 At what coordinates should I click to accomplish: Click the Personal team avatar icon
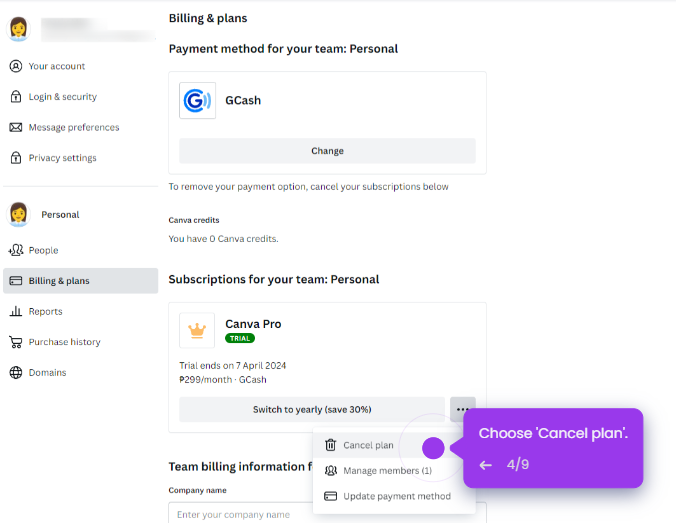(x=18, y=214)
